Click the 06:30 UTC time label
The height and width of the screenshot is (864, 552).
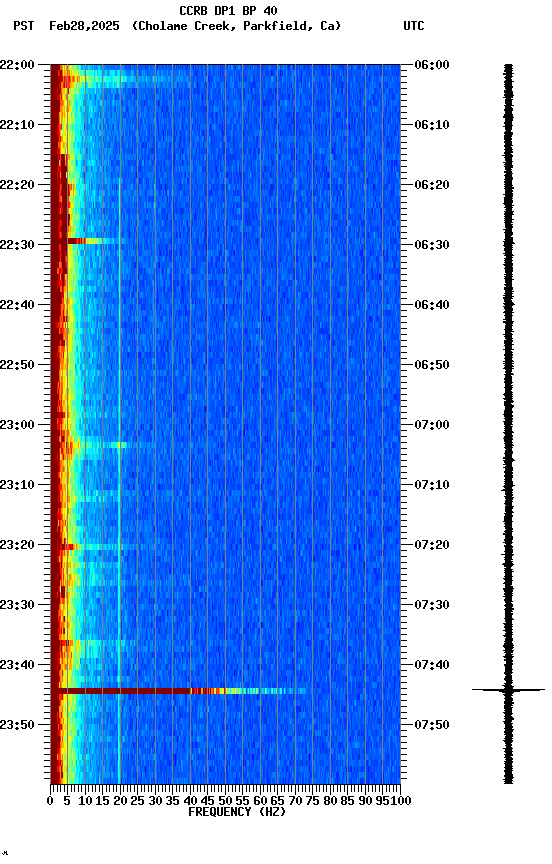click(x=432, y=245)
